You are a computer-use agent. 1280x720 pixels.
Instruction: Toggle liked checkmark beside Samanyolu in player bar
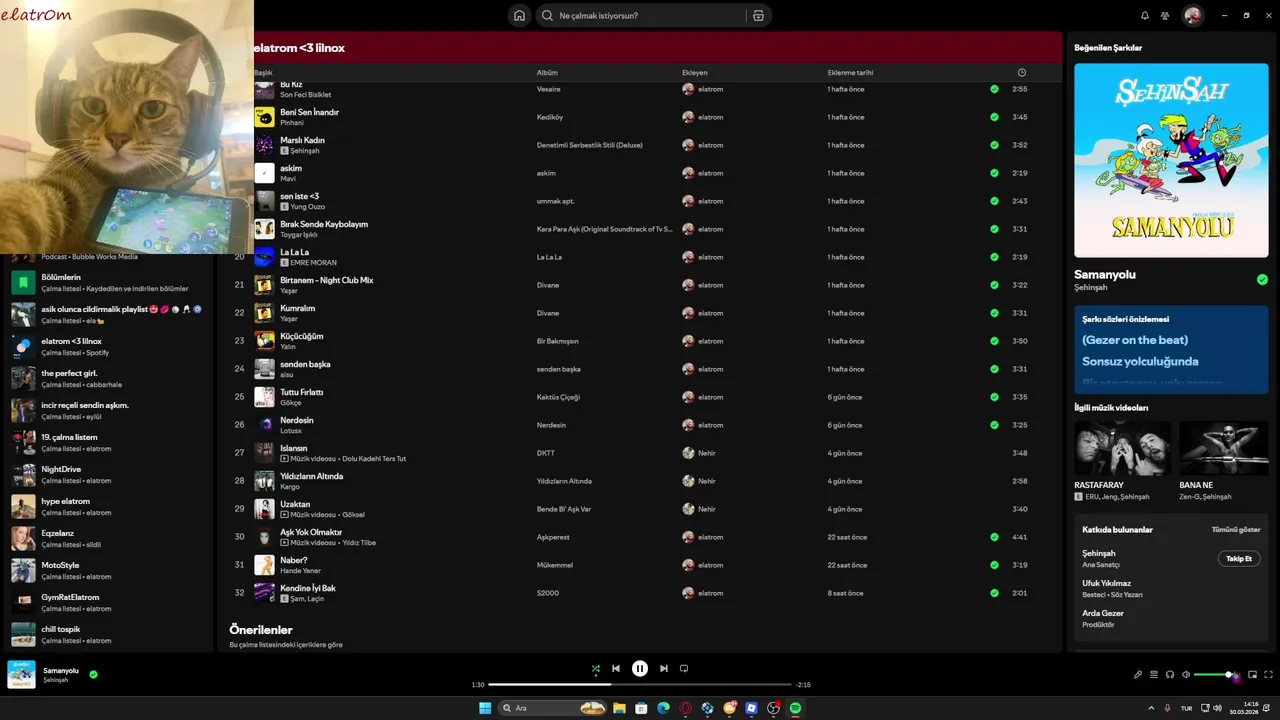(93, 675)
